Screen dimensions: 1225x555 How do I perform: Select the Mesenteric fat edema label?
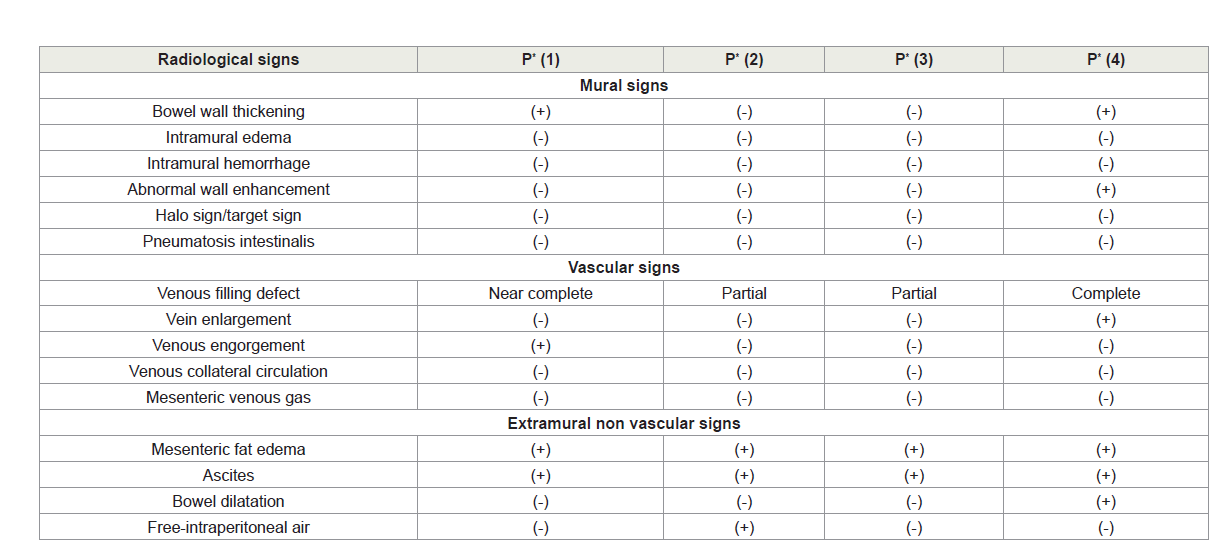[228, 449]
